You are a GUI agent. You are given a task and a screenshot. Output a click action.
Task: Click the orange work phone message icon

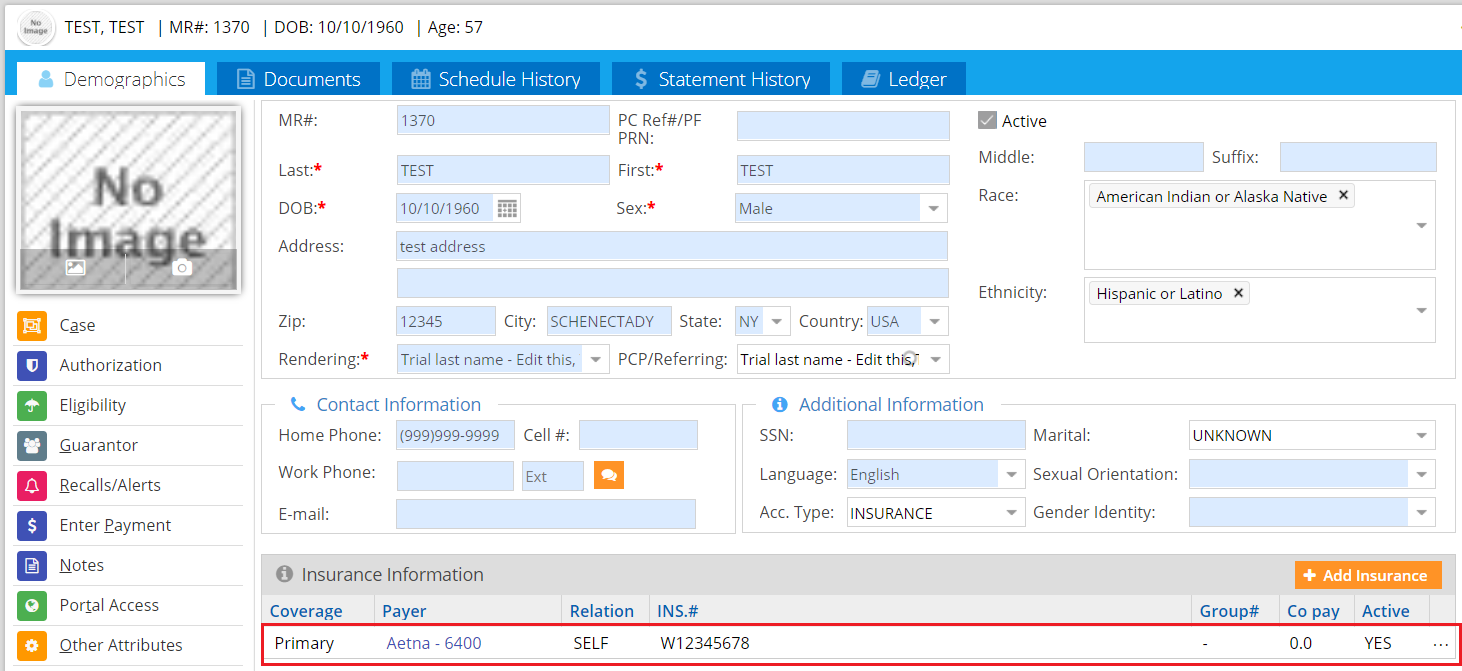tap(608, 475)
